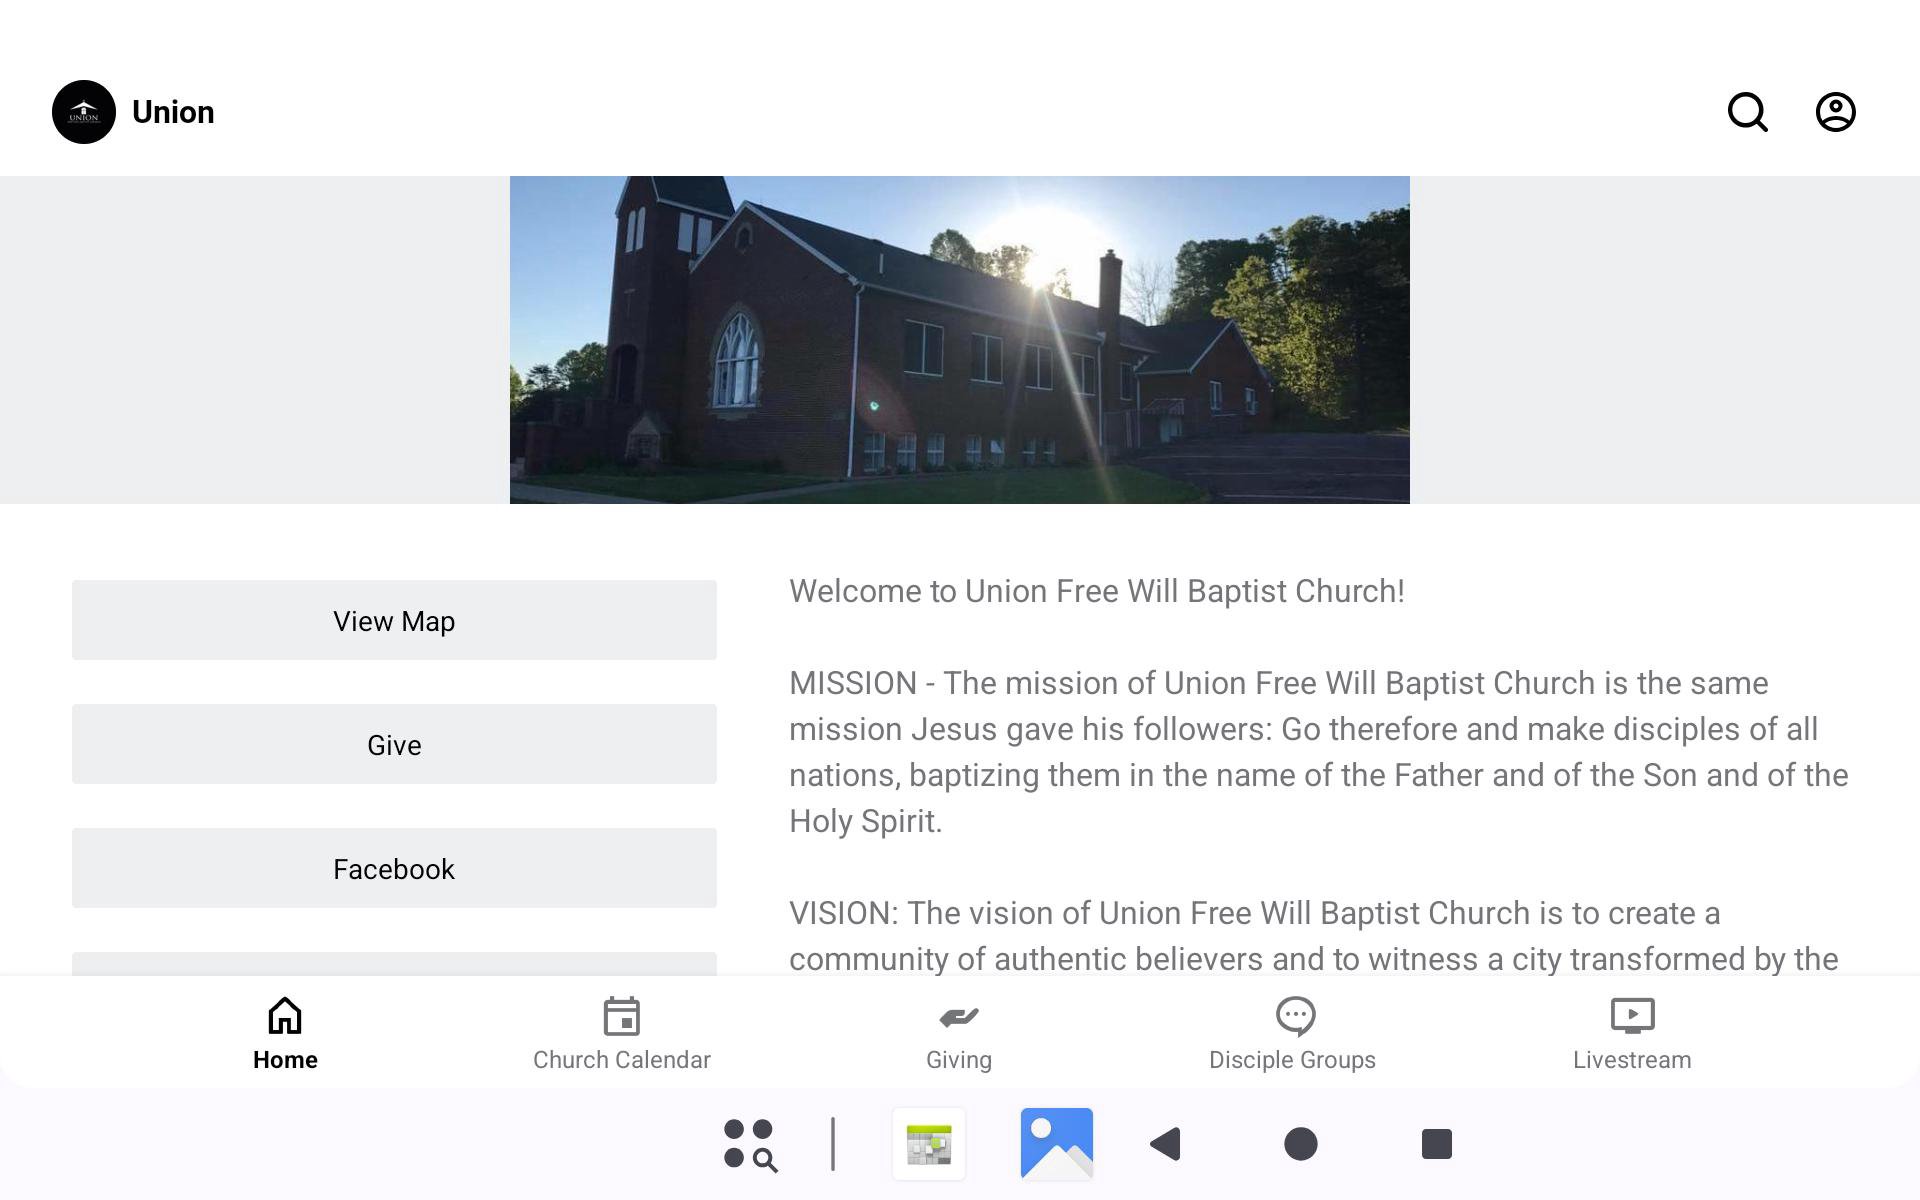Click the Give button
This screenshot has width=1920, height=1200.
pyautogui.click(x=394, y=744)
